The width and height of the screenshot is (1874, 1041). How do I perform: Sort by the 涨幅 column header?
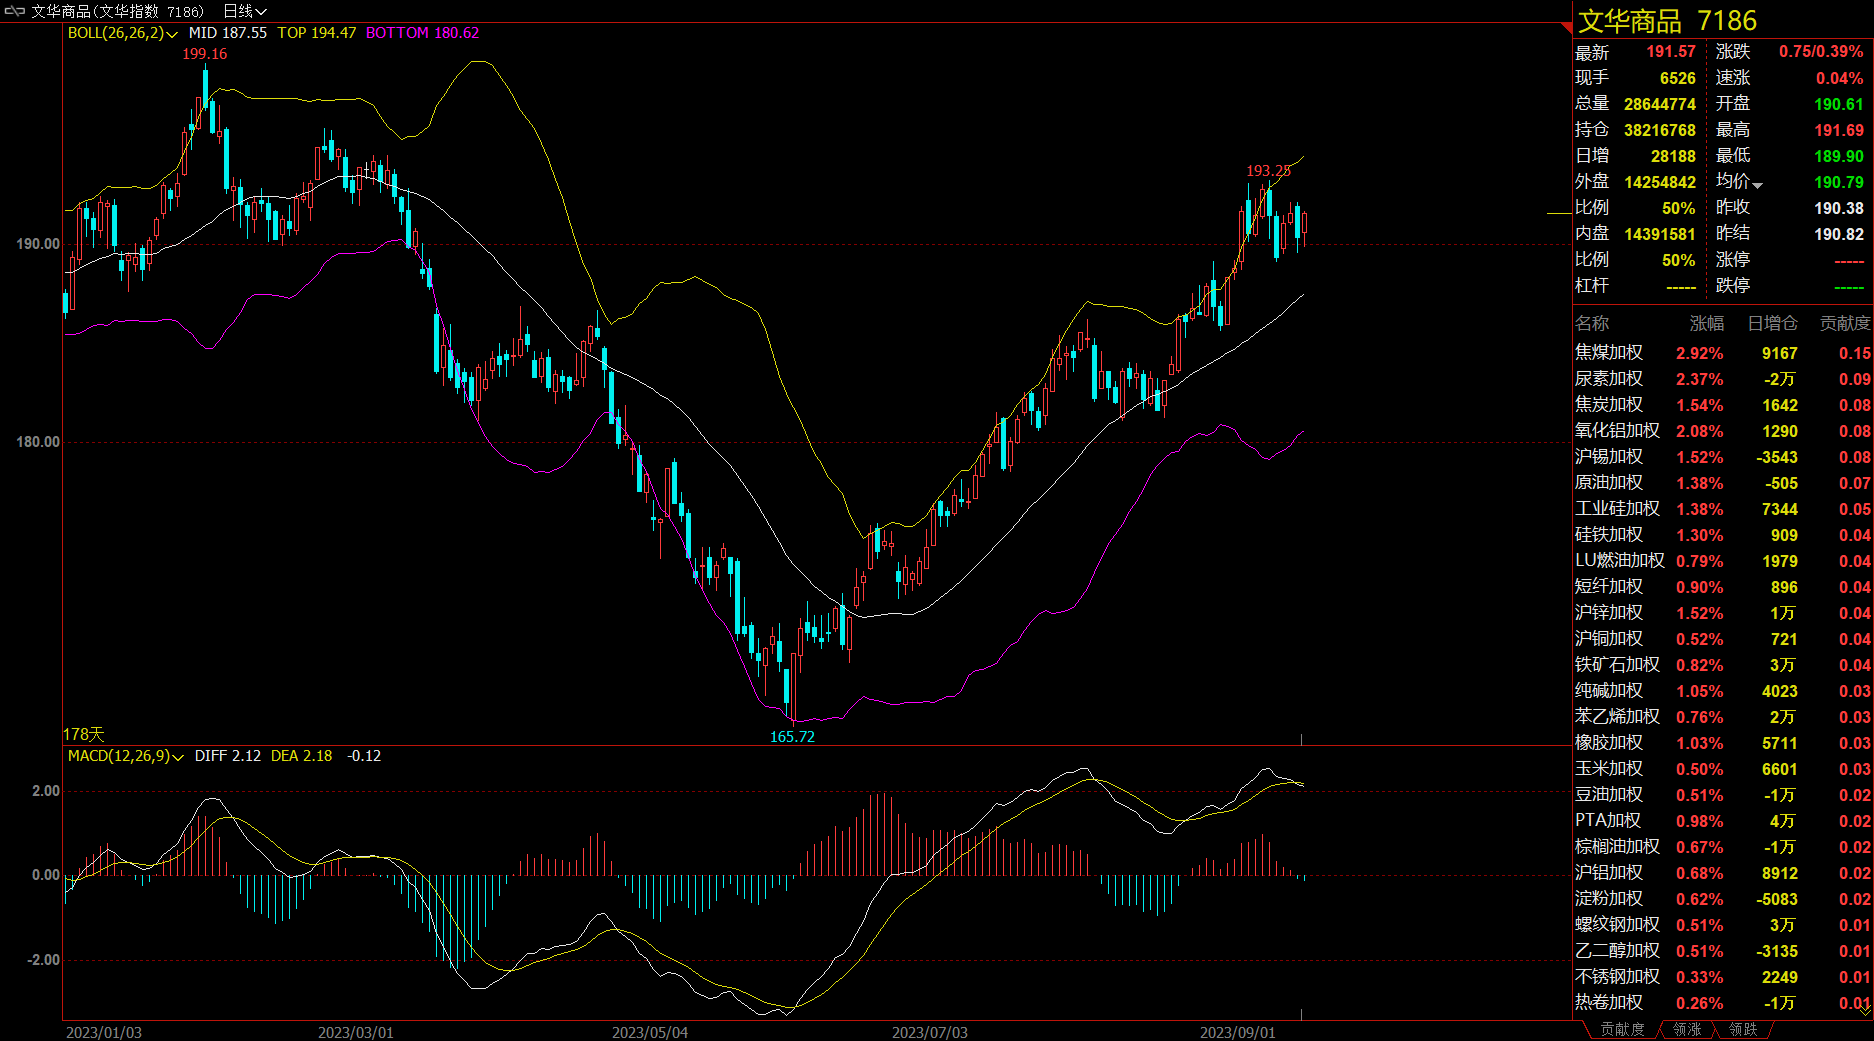[x=1707, y=323]
